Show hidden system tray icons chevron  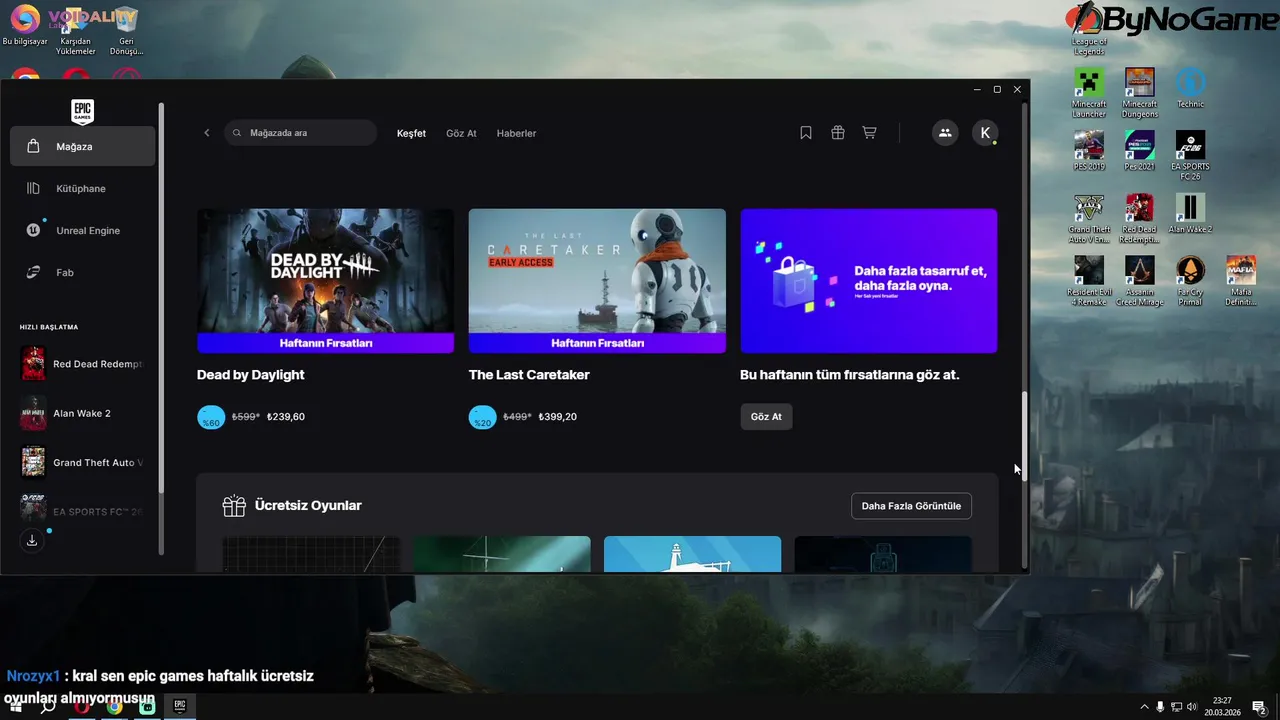tap(1145, 707)
